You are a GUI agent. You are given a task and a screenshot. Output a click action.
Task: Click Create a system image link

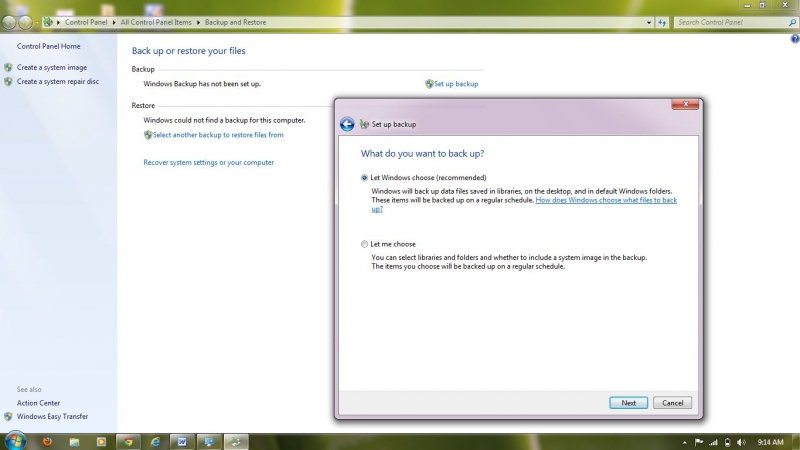51,68
